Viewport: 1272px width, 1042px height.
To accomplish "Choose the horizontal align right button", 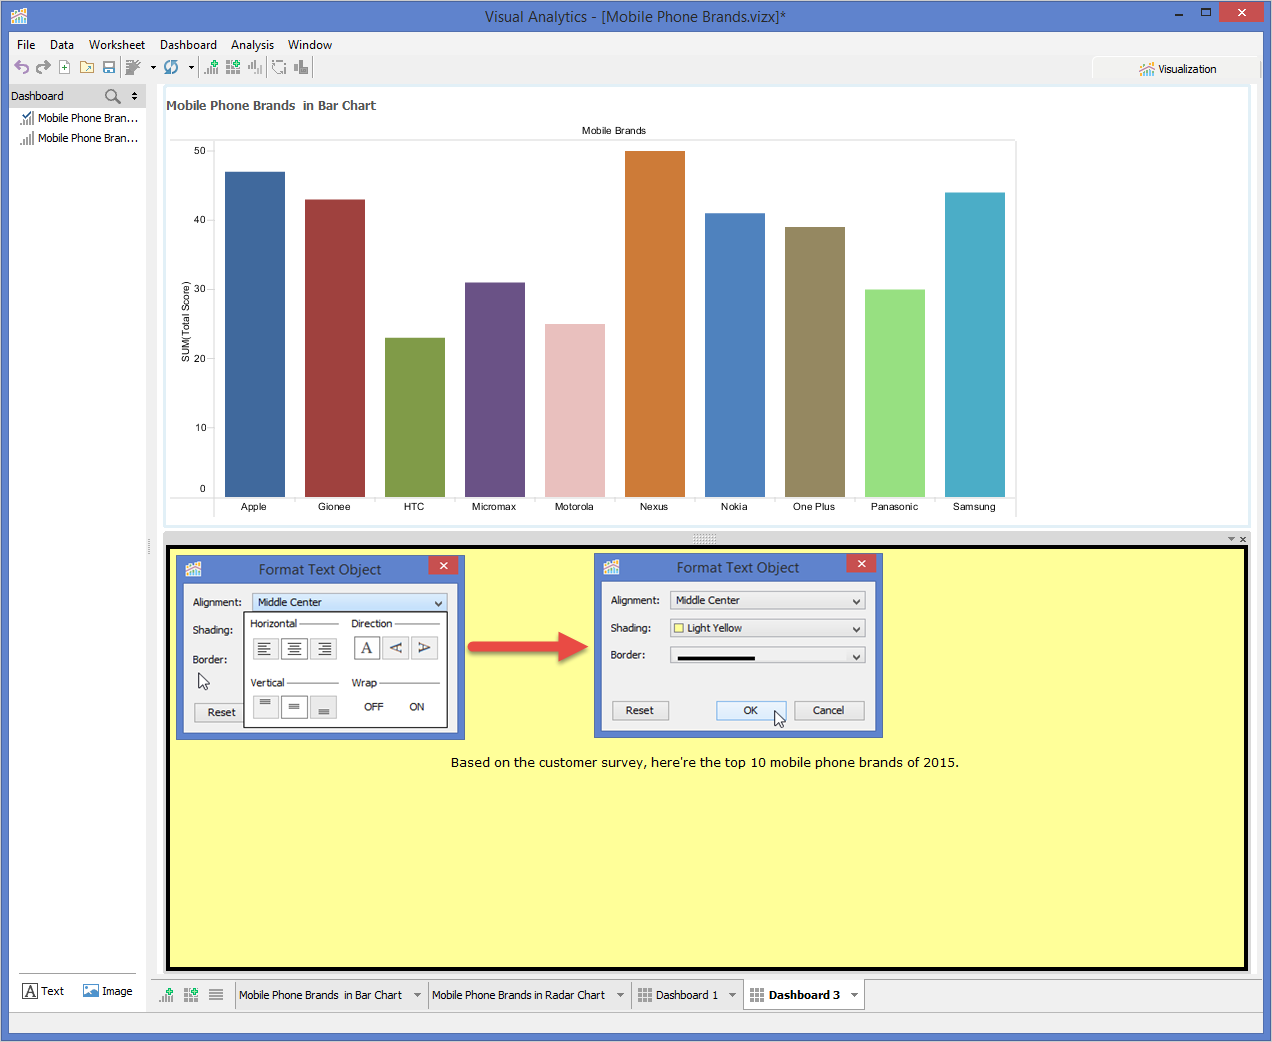I will [x=324, y=649].
